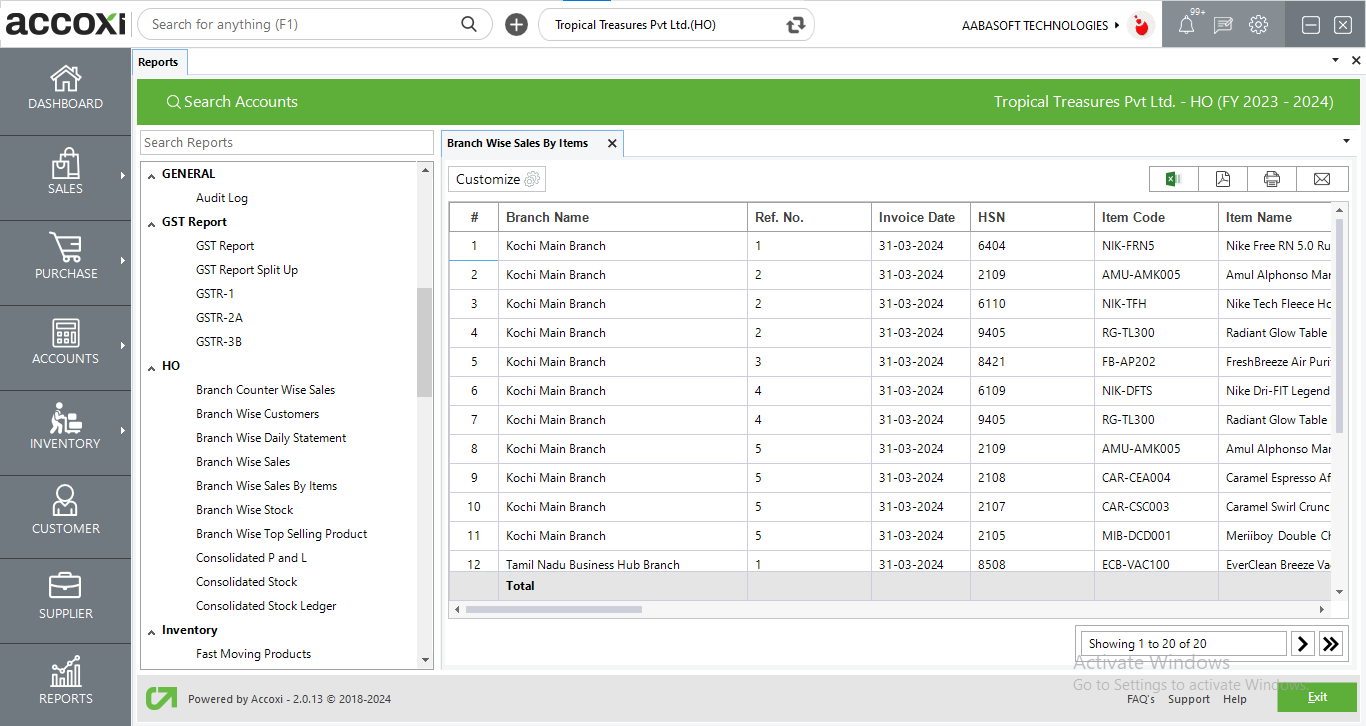Collapse the HO reports section

152,366
